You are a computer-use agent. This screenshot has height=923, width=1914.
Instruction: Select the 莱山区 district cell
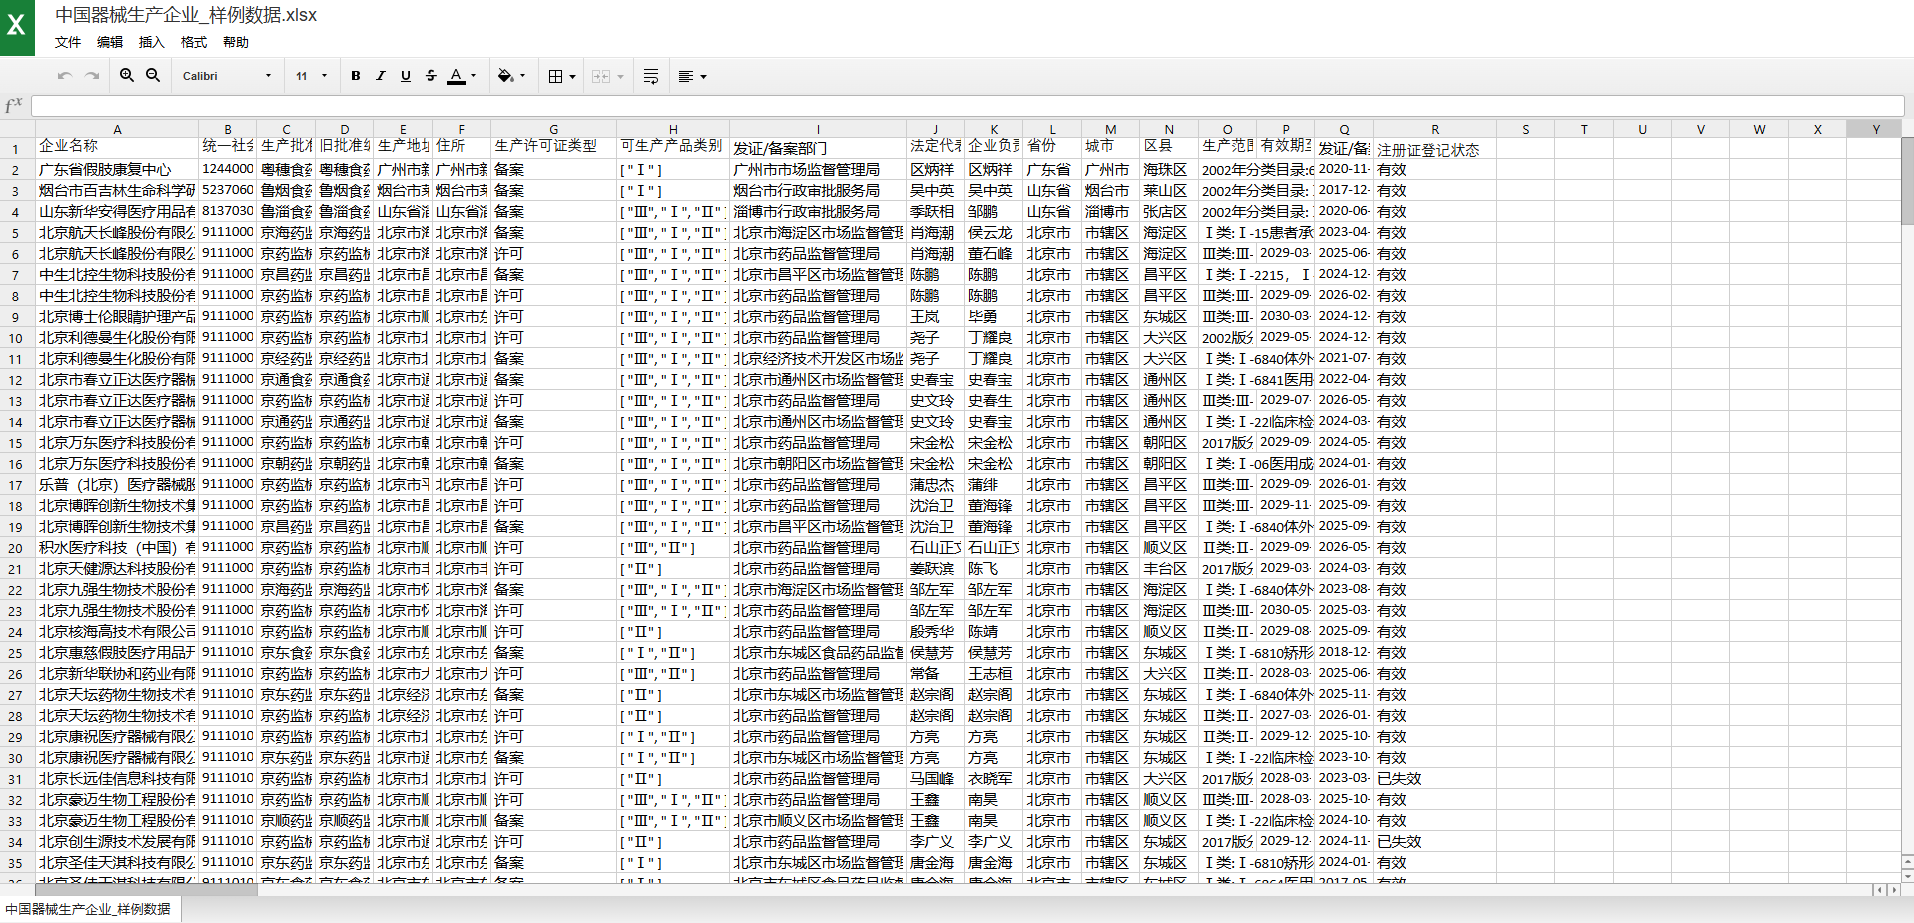pyautogui.click(x=1169, y=191)
